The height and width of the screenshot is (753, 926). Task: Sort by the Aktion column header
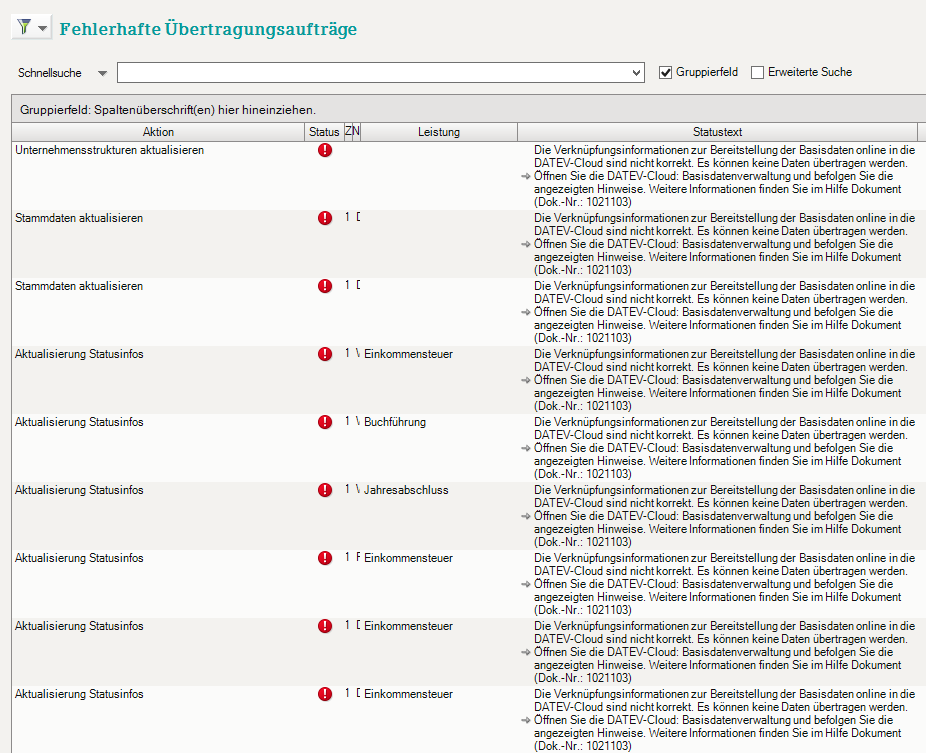tap(158, 132)
